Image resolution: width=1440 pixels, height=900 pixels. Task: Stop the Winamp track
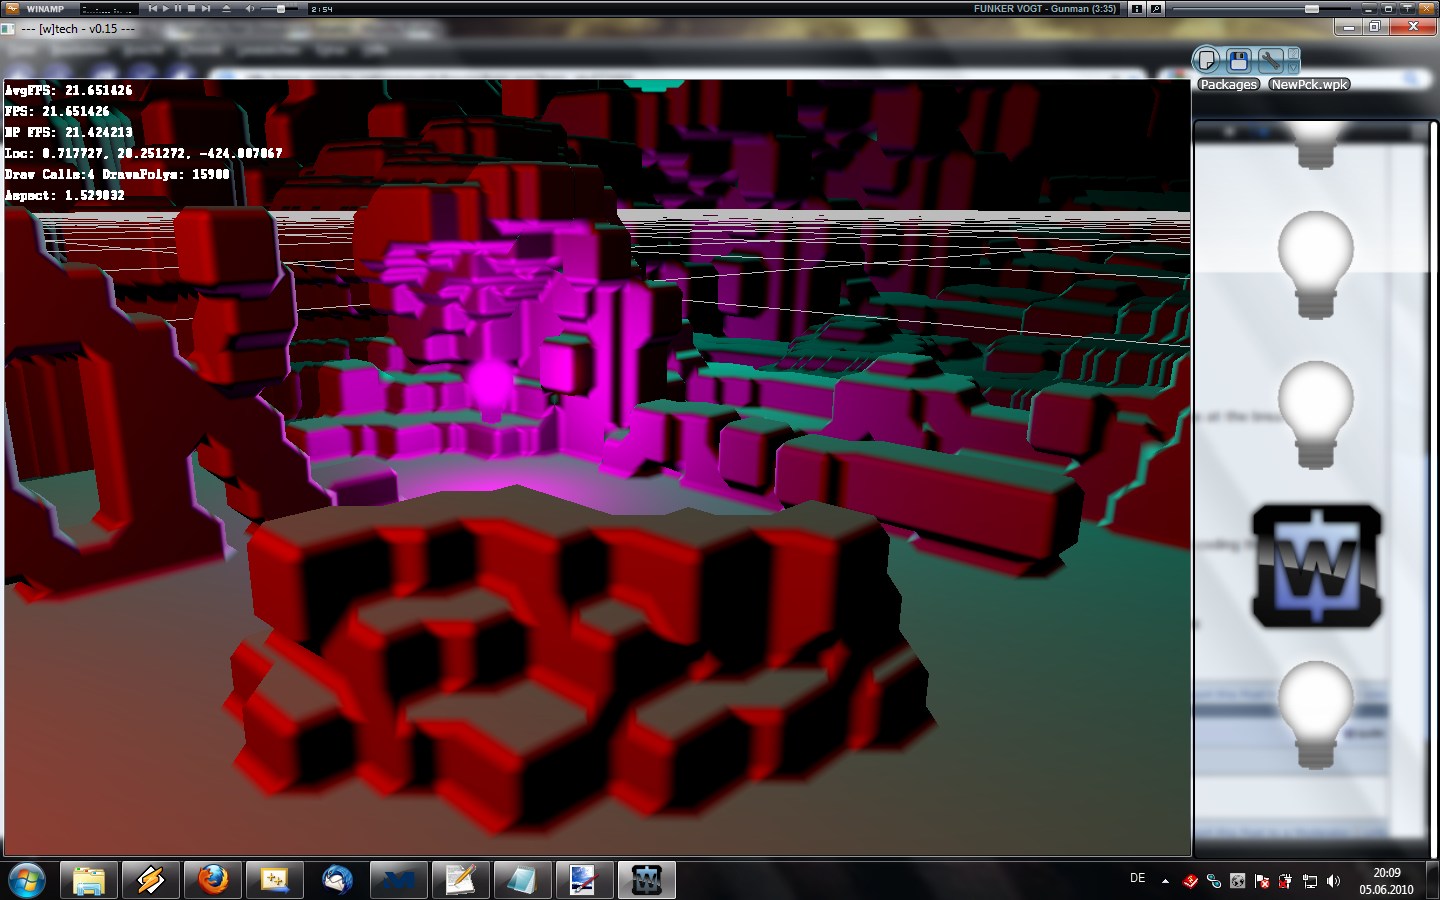[x=192, y=8]
